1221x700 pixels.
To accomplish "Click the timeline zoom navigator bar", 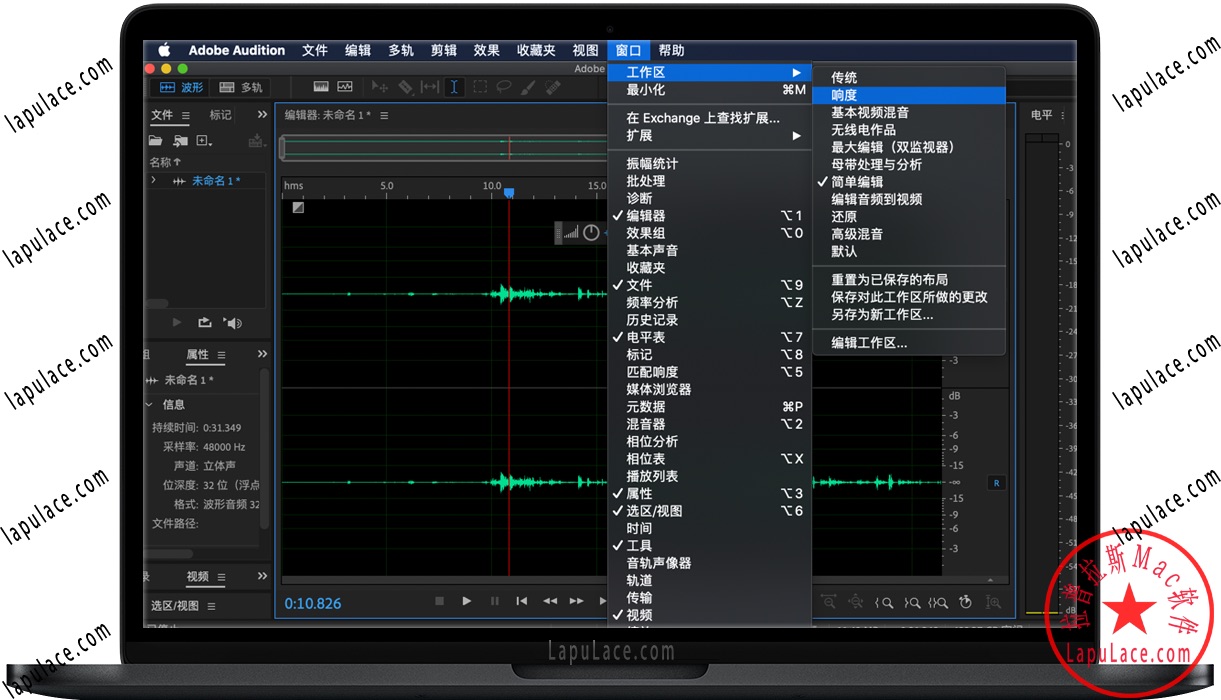I will pyautogui.click(x=440, y=147).
